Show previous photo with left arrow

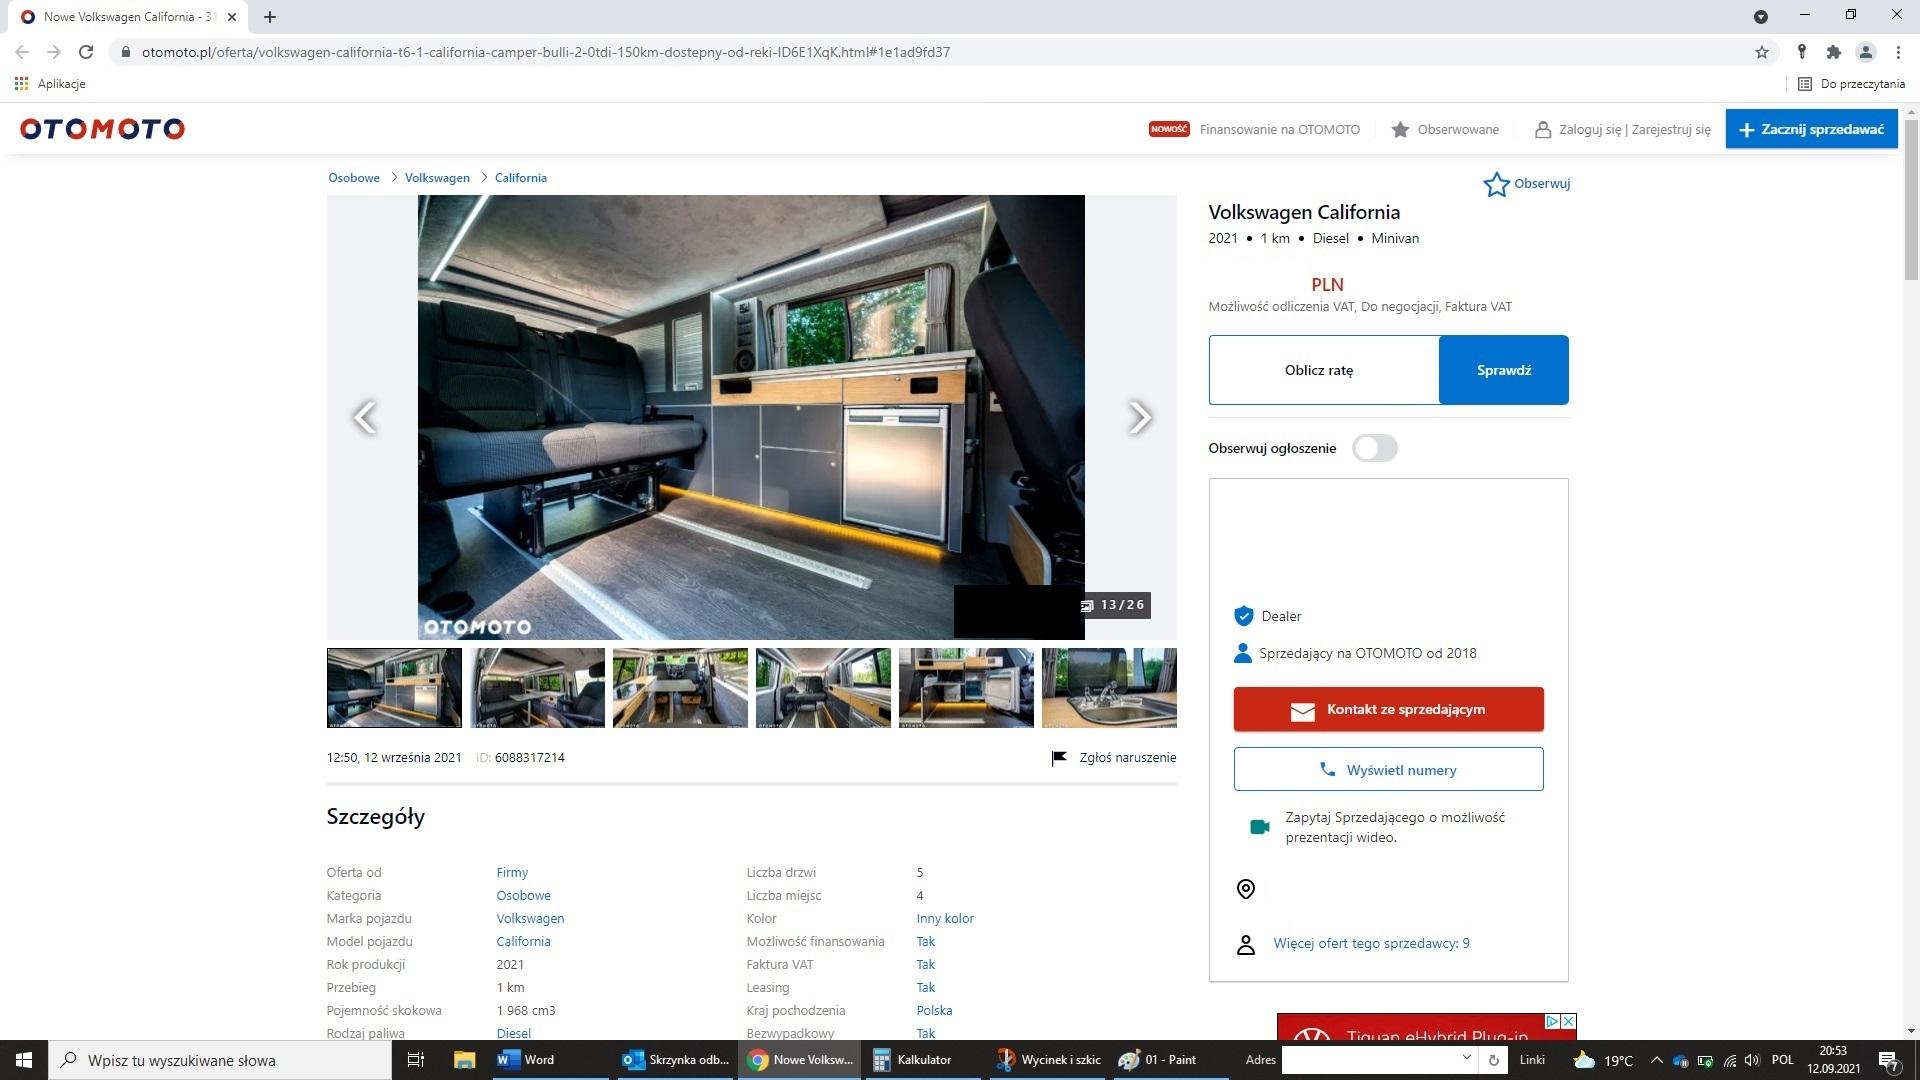[x=365, y=417]
